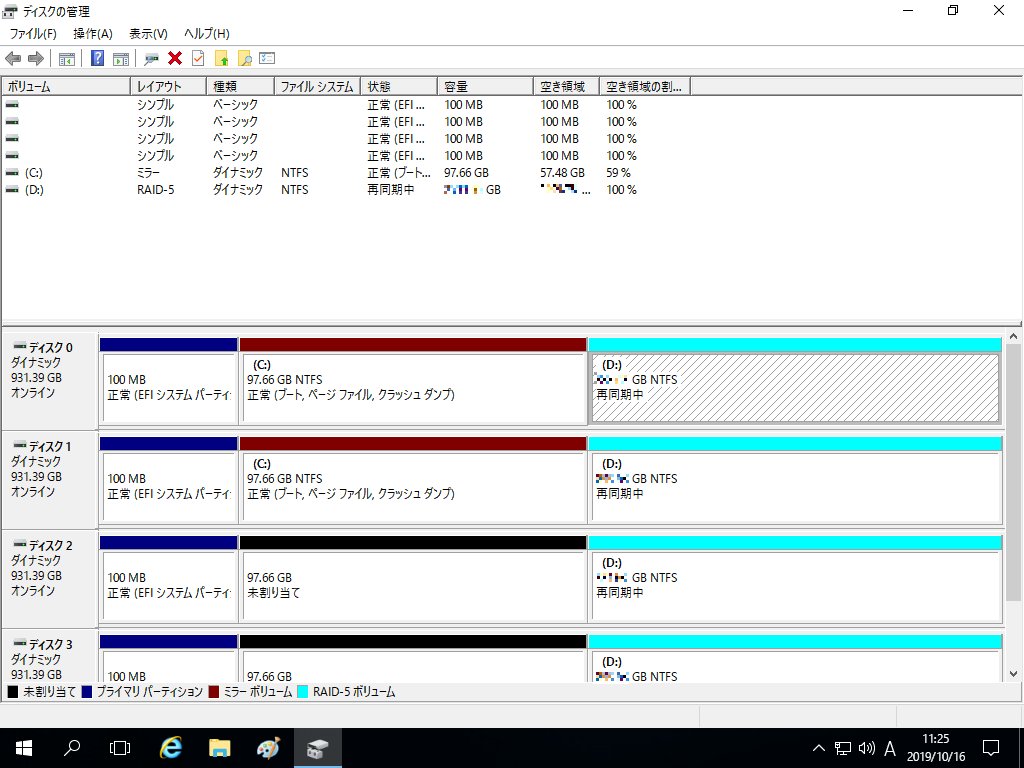Open Help using the blue question mark icon

[96, 58]
